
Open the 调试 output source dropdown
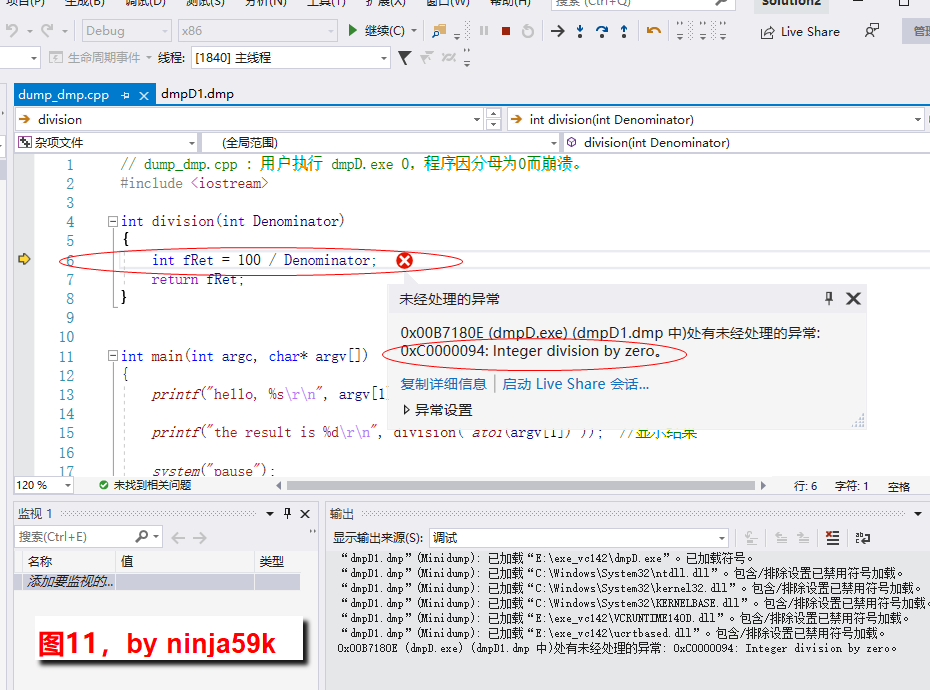tap(722, 538)
